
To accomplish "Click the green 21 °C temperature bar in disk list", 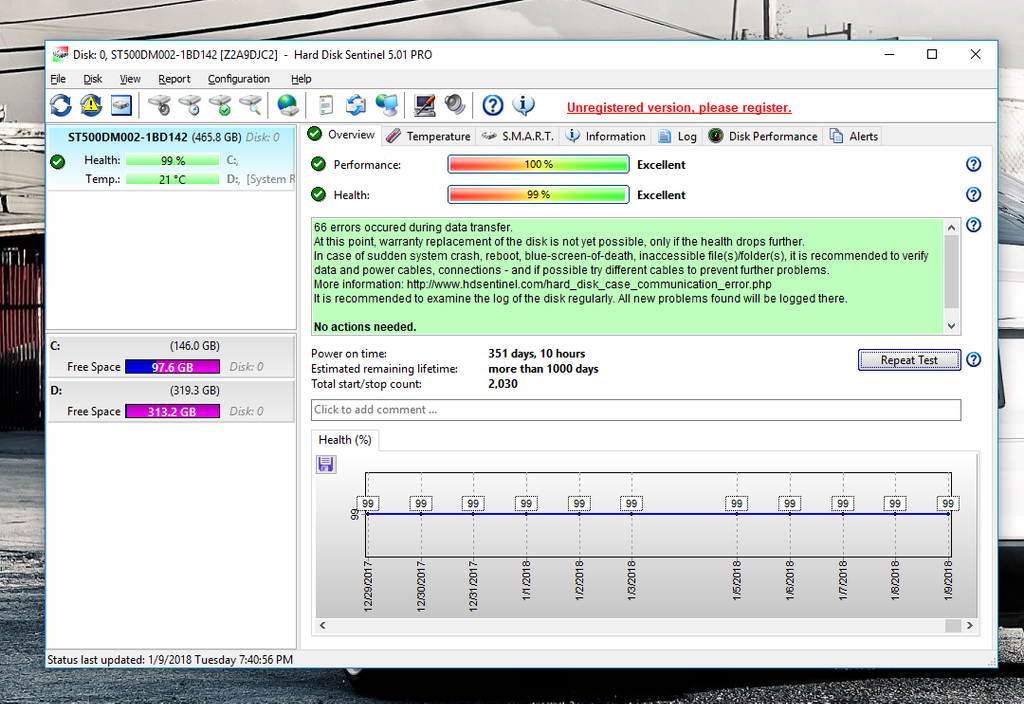I will 172,180.
